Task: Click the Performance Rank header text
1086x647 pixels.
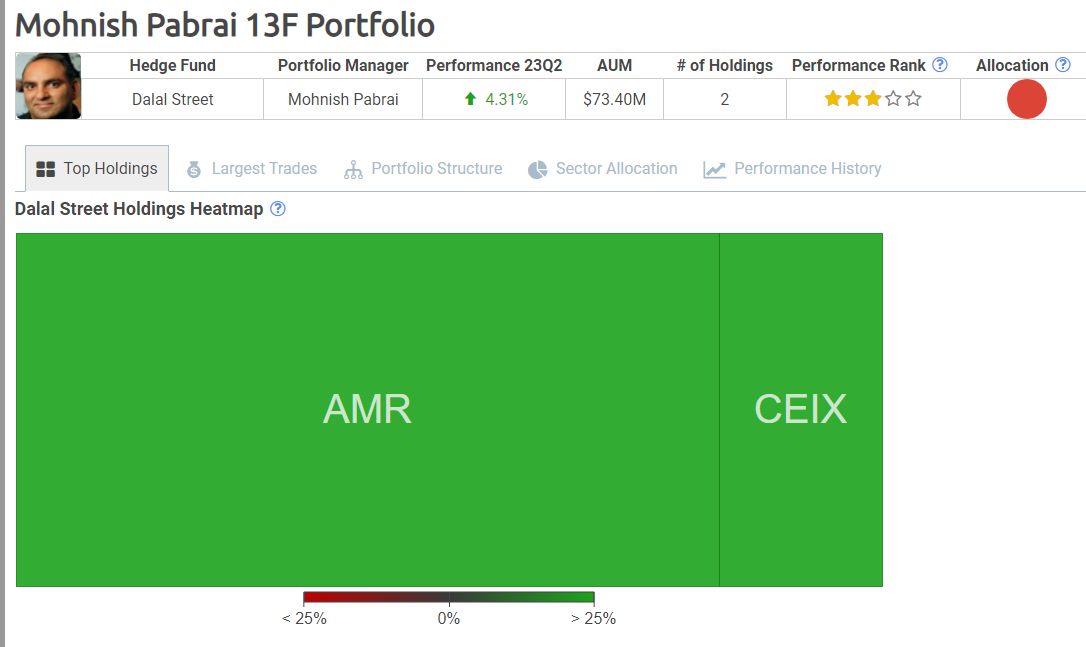Action: click(858, 65)
